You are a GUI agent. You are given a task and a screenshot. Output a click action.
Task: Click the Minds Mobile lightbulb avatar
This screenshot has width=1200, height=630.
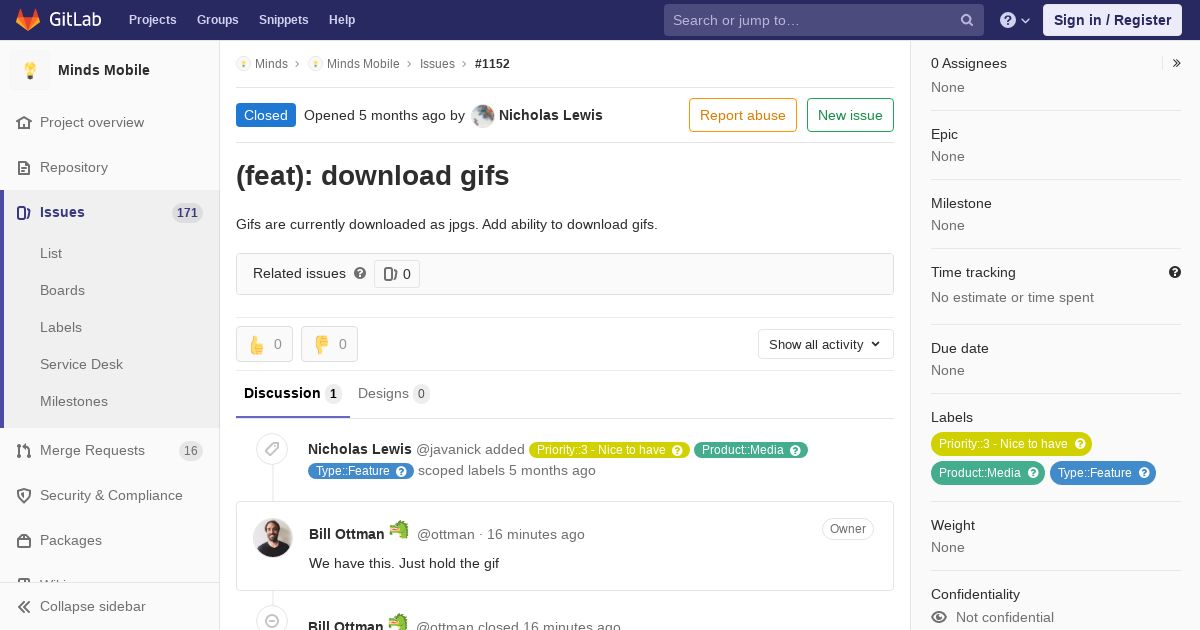[30, 70]
